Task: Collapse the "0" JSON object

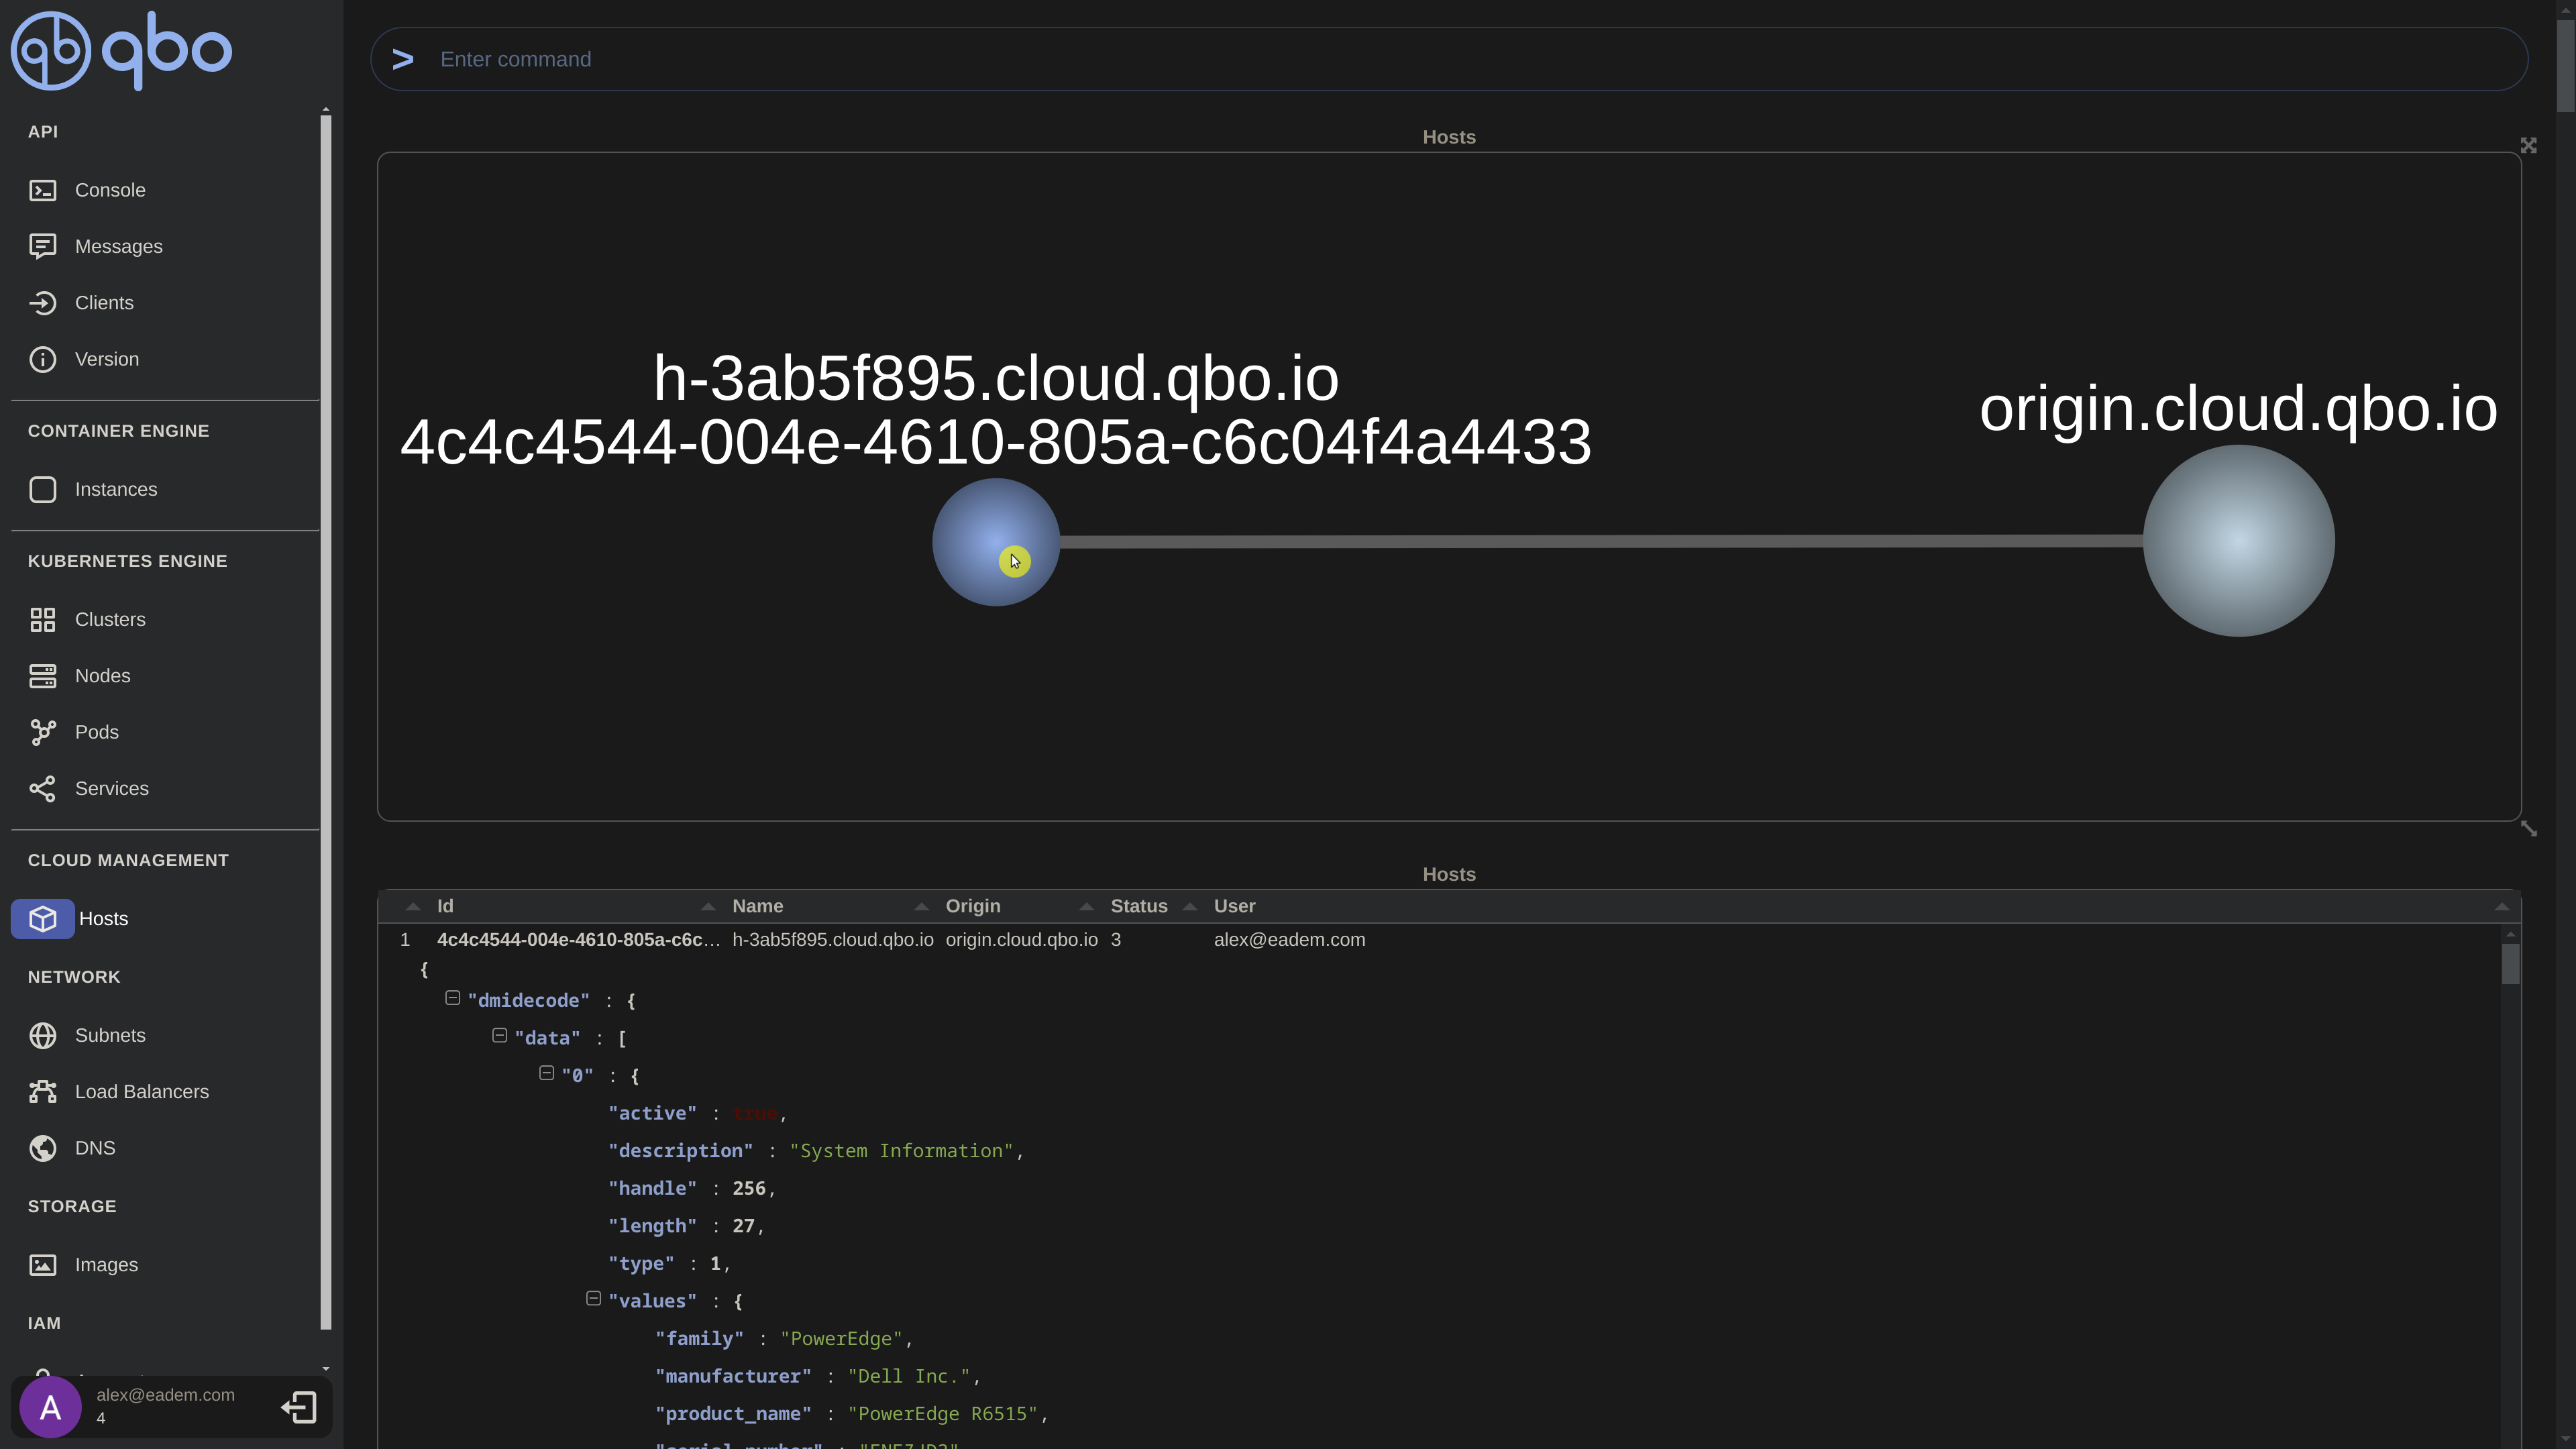Action: tap(546, 1072)
